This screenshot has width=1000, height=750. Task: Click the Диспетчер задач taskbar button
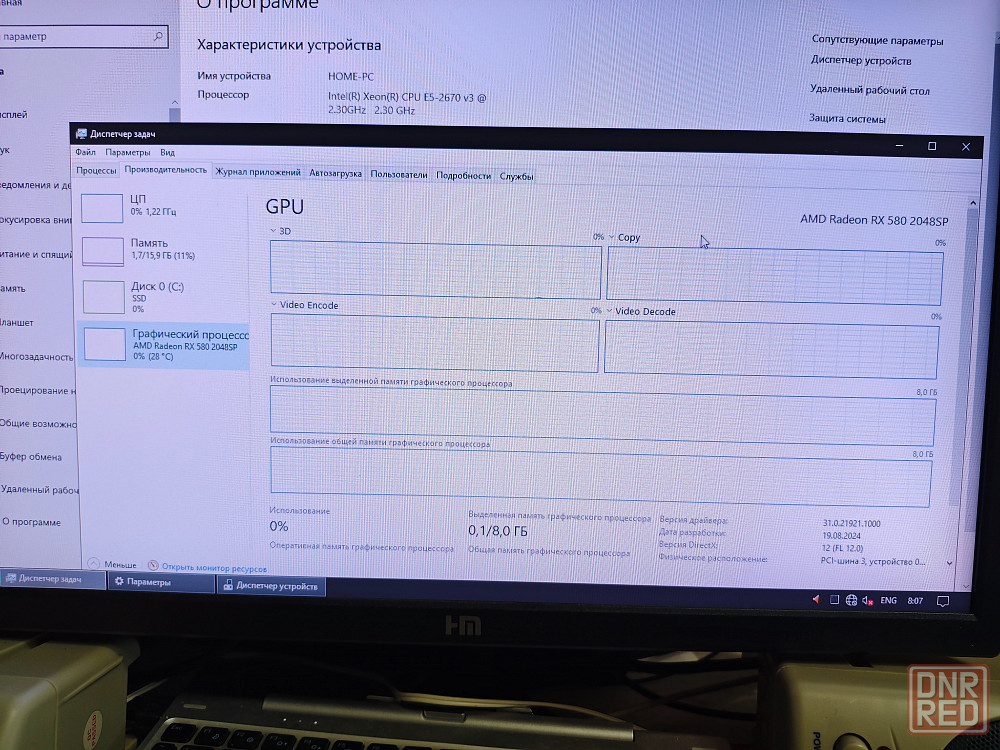click(x=52, y=578)
